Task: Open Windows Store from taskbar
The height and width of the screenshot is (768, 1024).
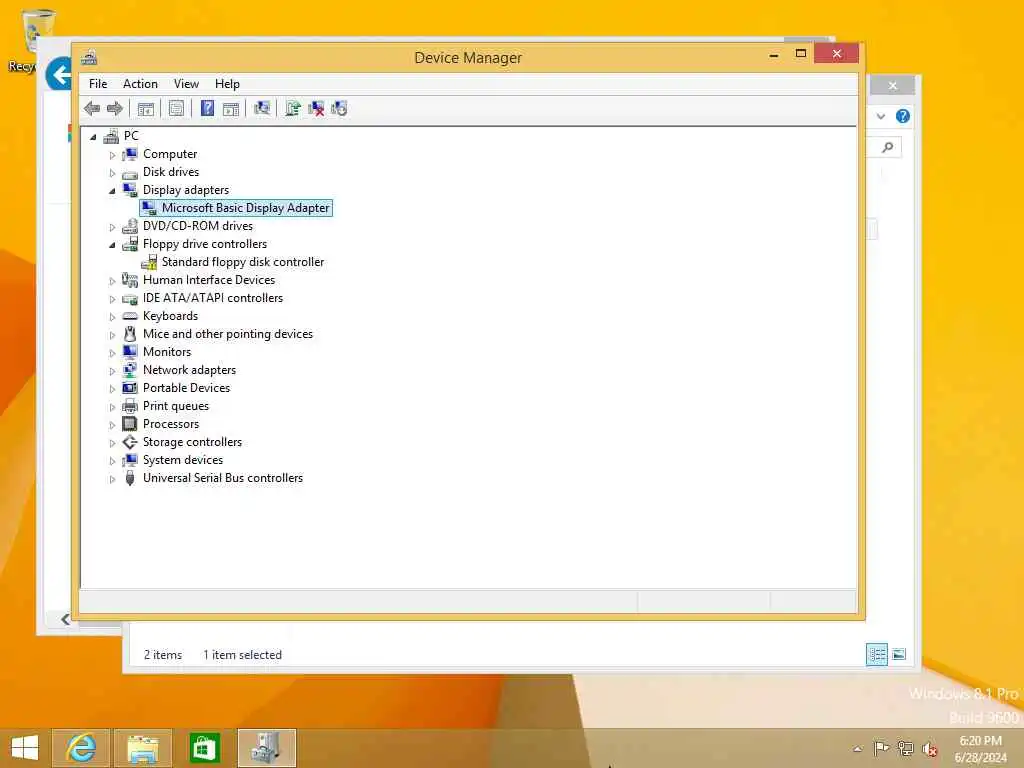Action: tap(204, 748)
